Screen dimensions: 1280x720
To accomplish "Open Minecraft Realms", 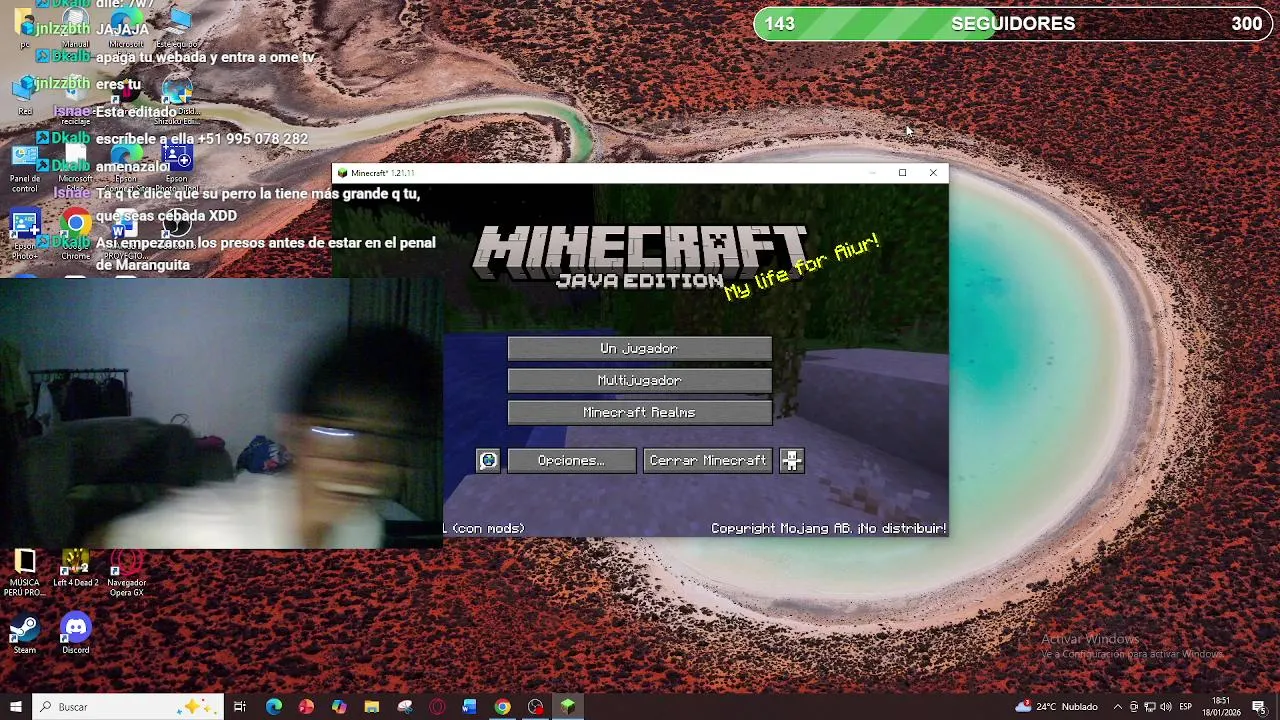I will pos(640,412).
